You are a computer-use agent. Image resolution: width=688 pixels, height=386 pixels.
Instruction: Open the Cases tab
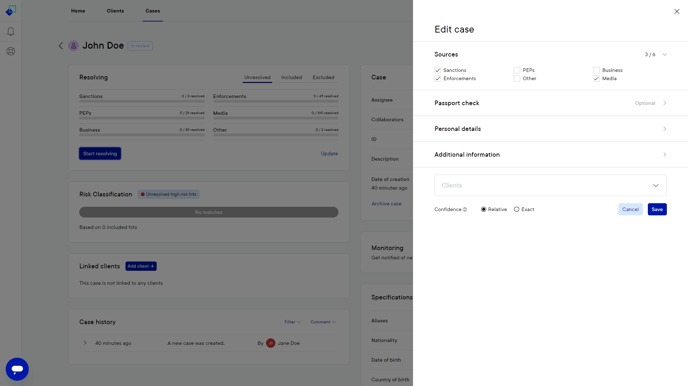tap(153, 11)
